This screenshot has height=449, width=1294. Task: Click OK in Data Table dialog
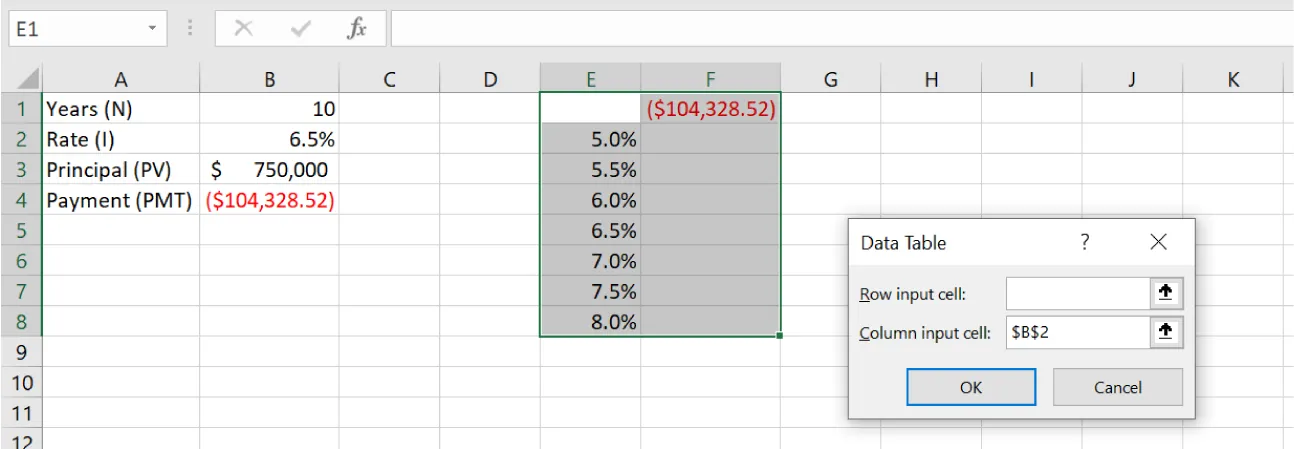(x=970, y=387)
